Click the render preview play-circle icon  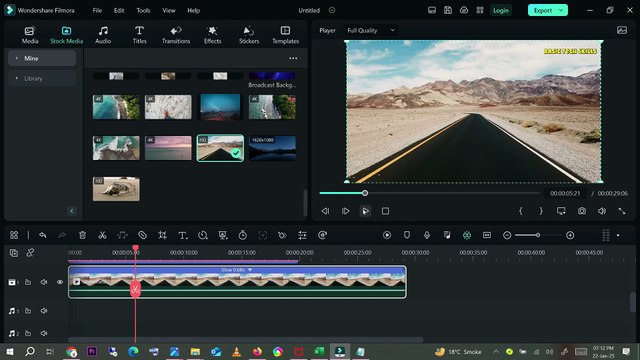pyautogui.click(x=387, y=235)
